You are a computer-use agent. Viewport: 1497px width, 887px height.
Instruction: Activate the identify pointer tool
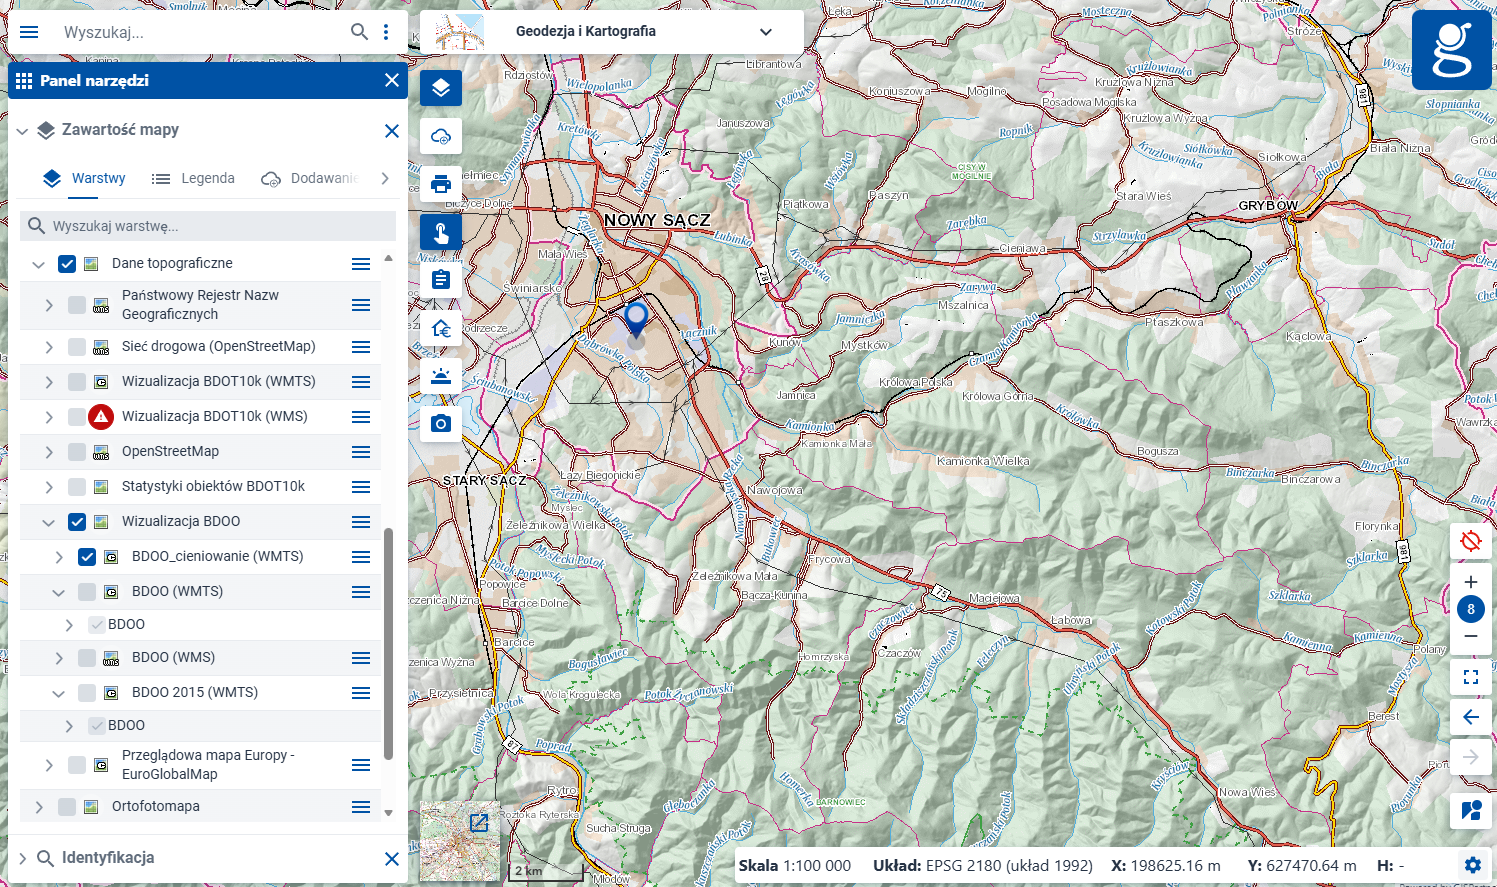click(441, 232)
